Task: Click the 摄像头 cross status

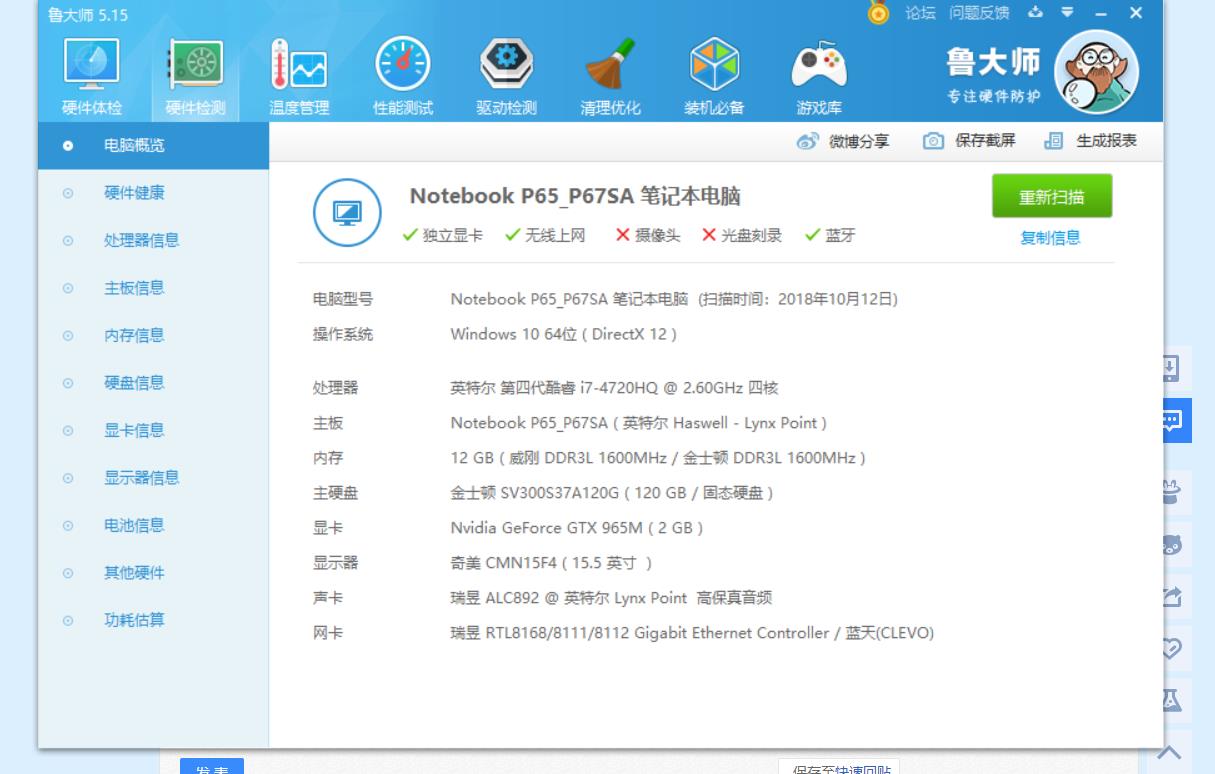Action: (x=648, y=236)
